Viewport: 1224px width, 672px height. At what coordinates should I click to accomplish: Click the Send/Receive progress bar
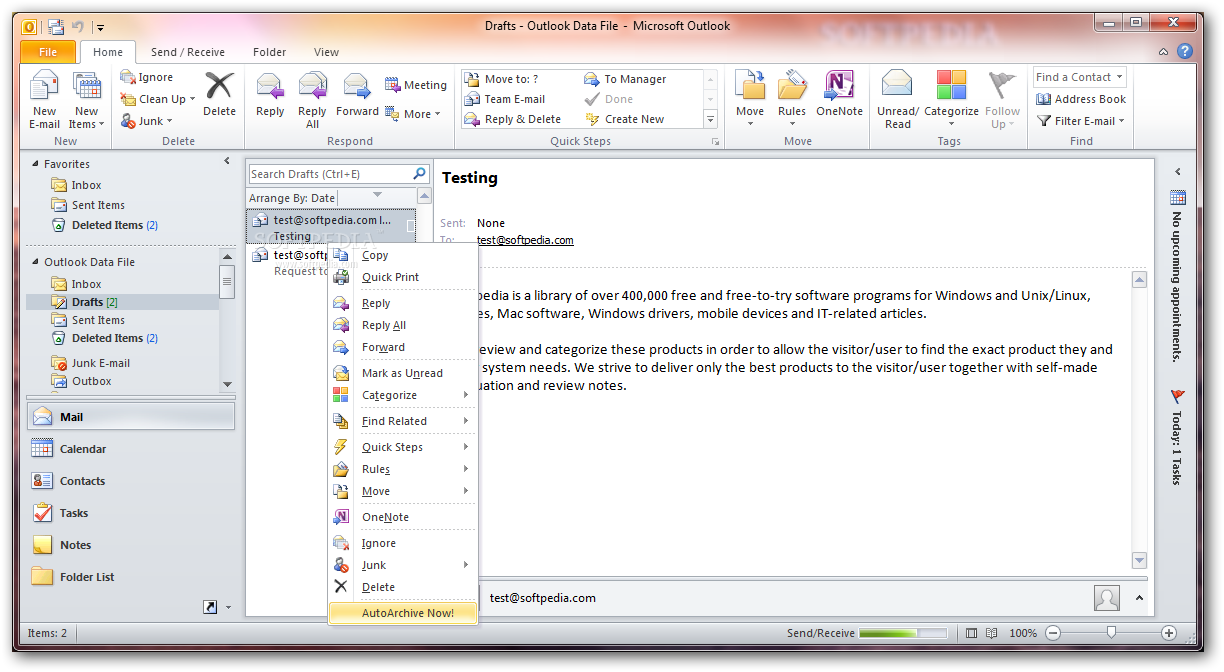tap(902, 633)
